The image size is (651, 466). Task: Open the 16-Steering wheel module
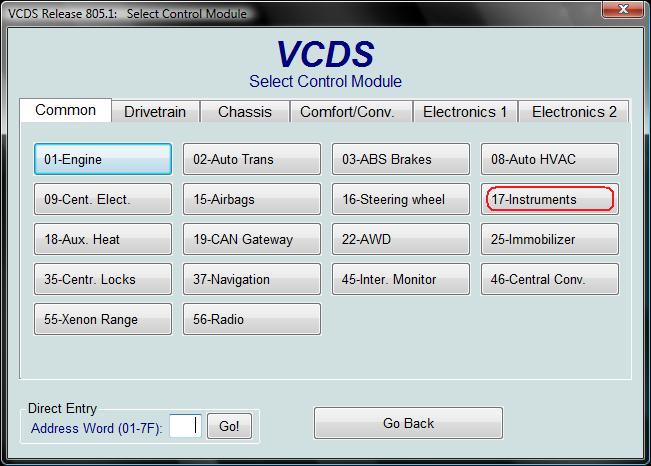(x=401, y=199)
